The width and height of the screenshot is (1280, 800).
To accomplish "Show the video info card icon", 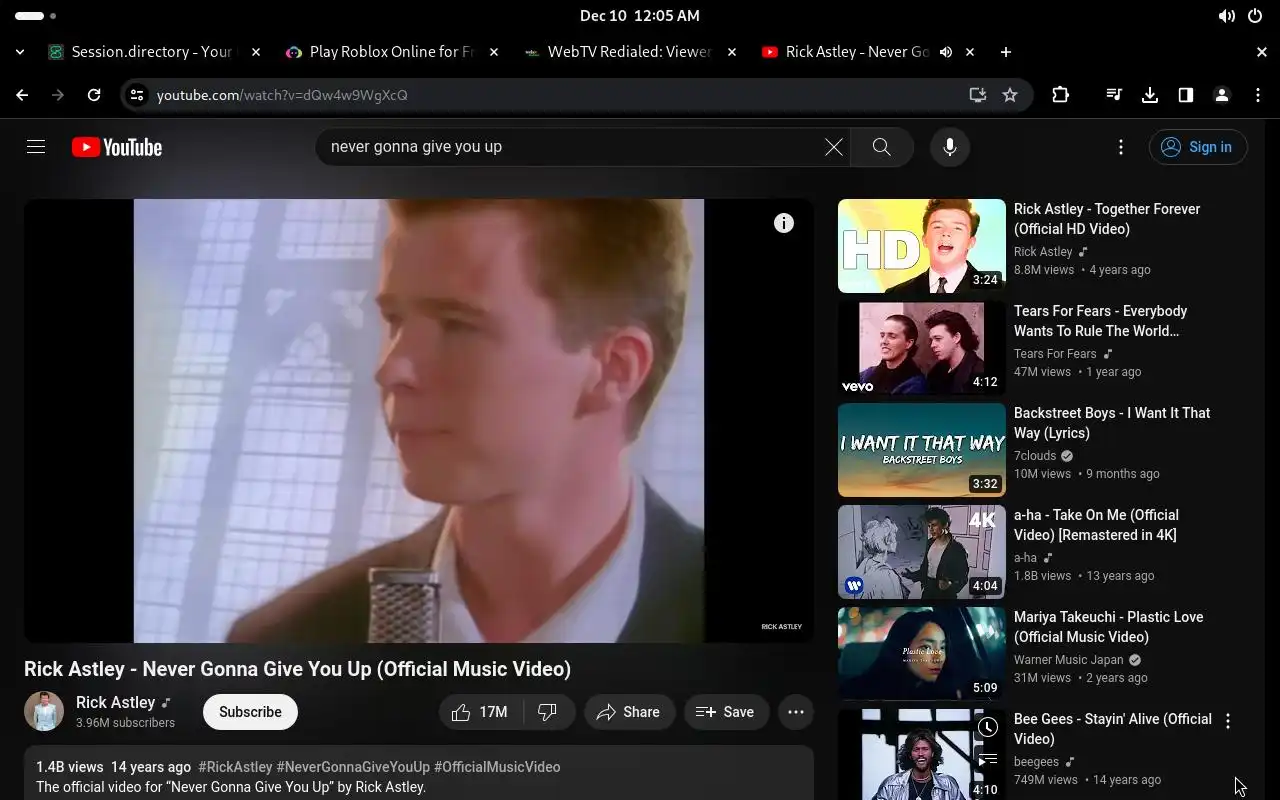I will tap(784, 223).
